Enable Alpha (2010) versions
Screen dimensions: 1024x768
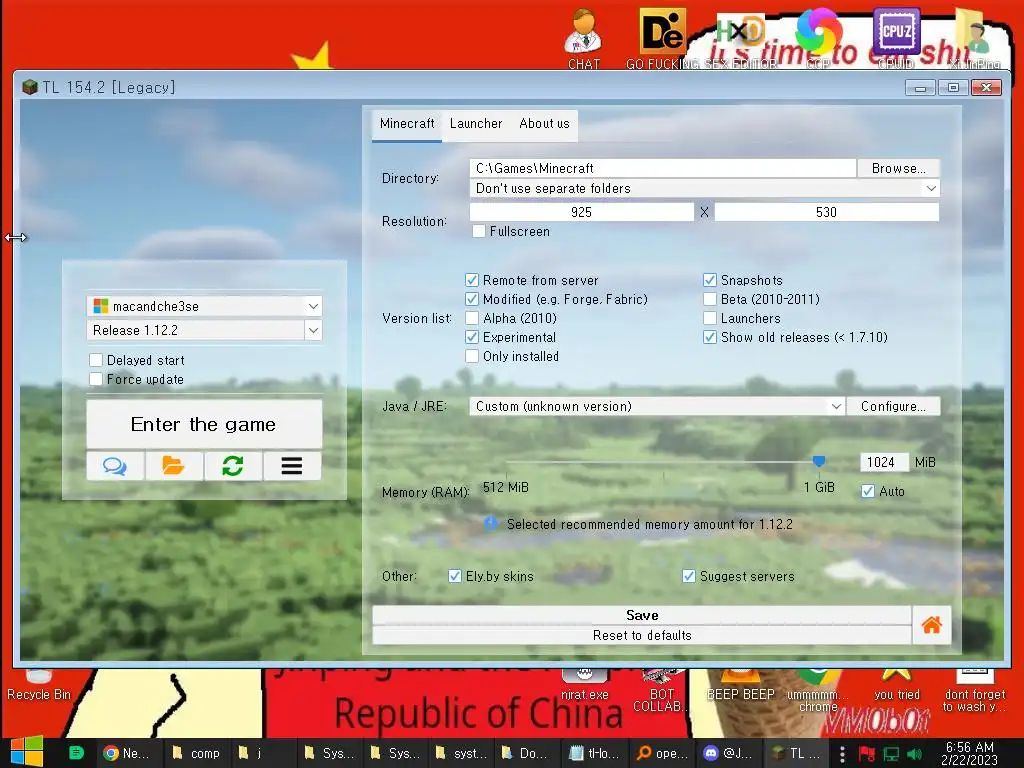[x=472, y=318]
